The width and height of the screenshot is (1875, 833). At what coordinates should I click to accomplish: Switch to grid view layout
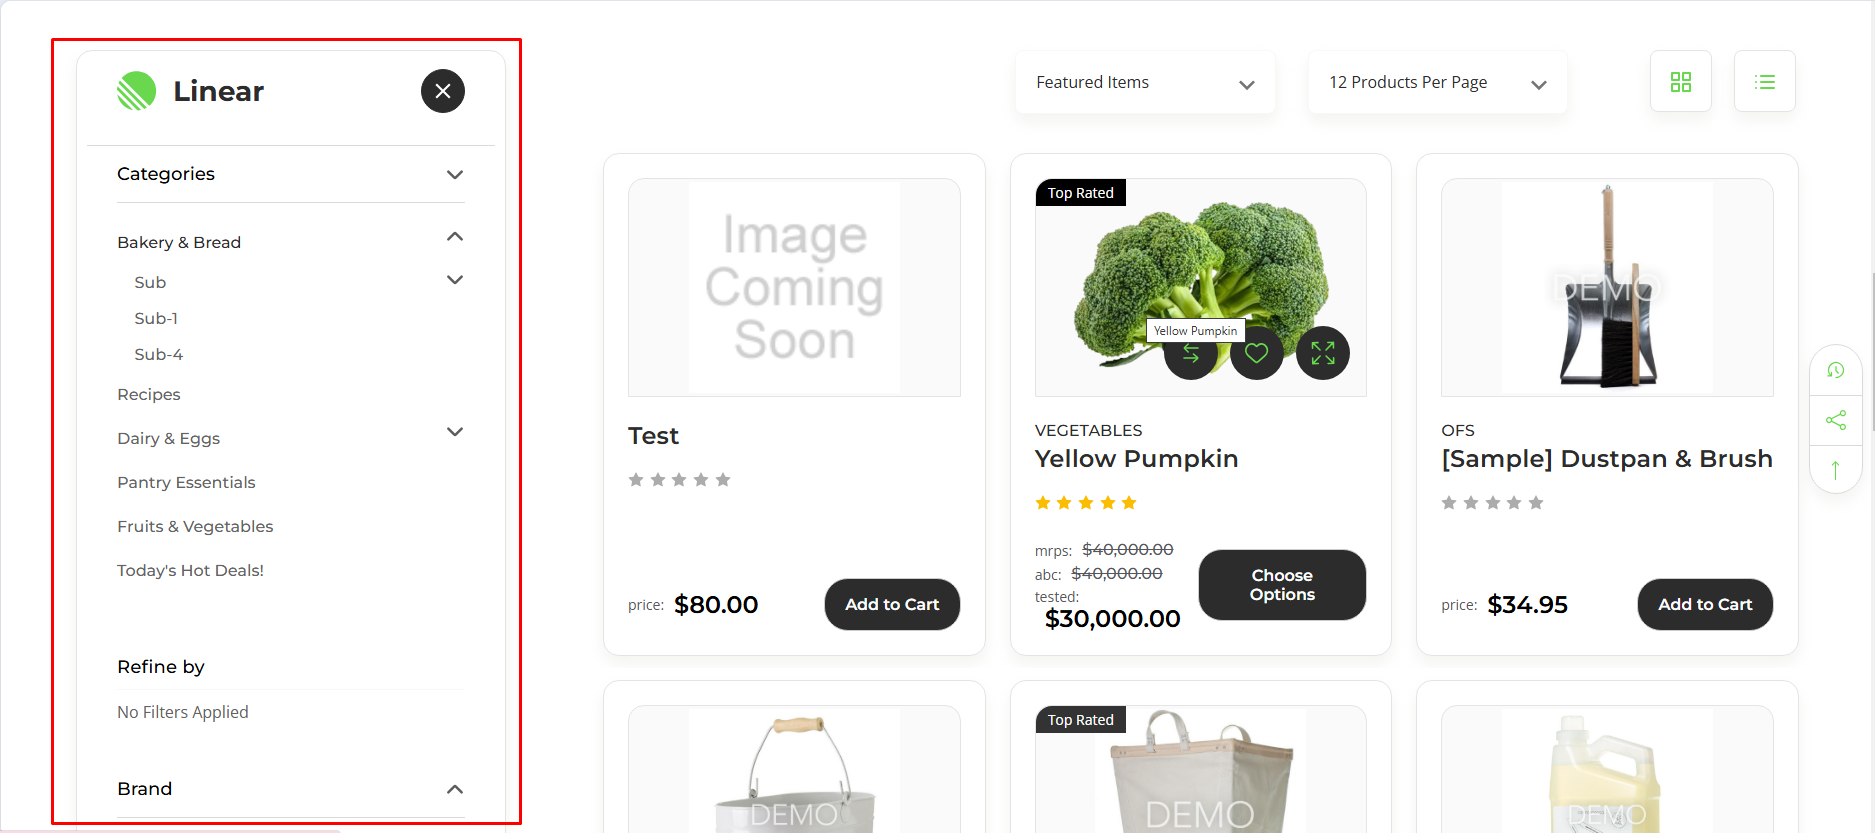click(x=1681, y=82)
